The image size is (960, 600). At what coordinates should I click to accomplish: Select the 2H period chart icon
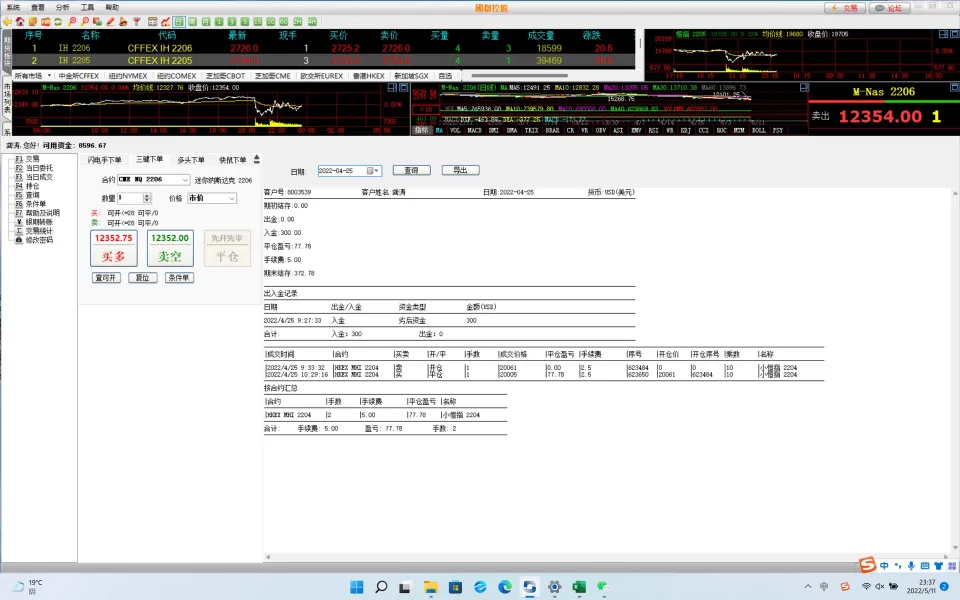pos(297,20)
